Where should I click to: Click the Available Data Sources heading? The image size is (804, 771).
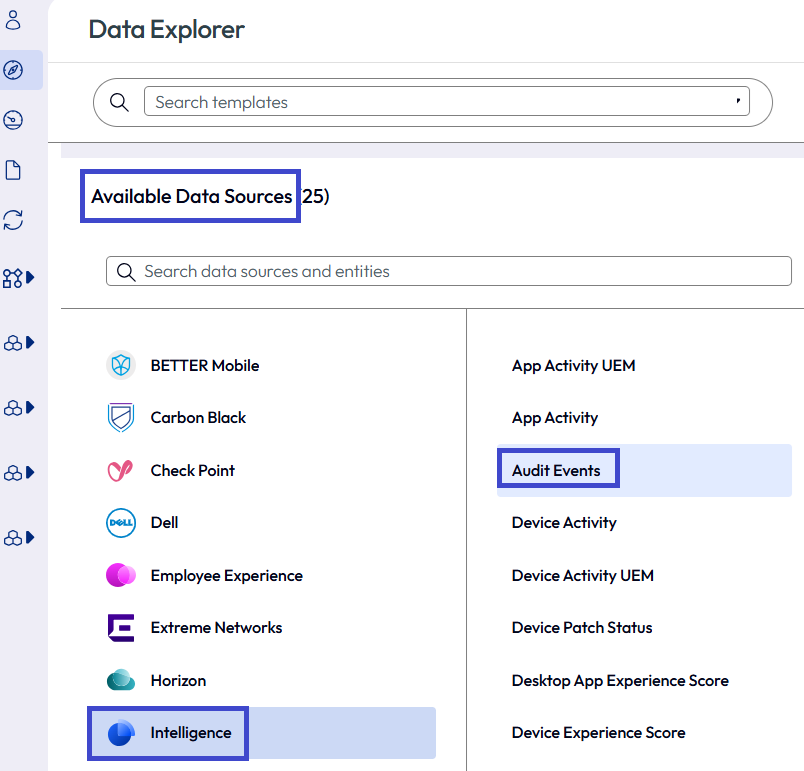tap(191, 196)
